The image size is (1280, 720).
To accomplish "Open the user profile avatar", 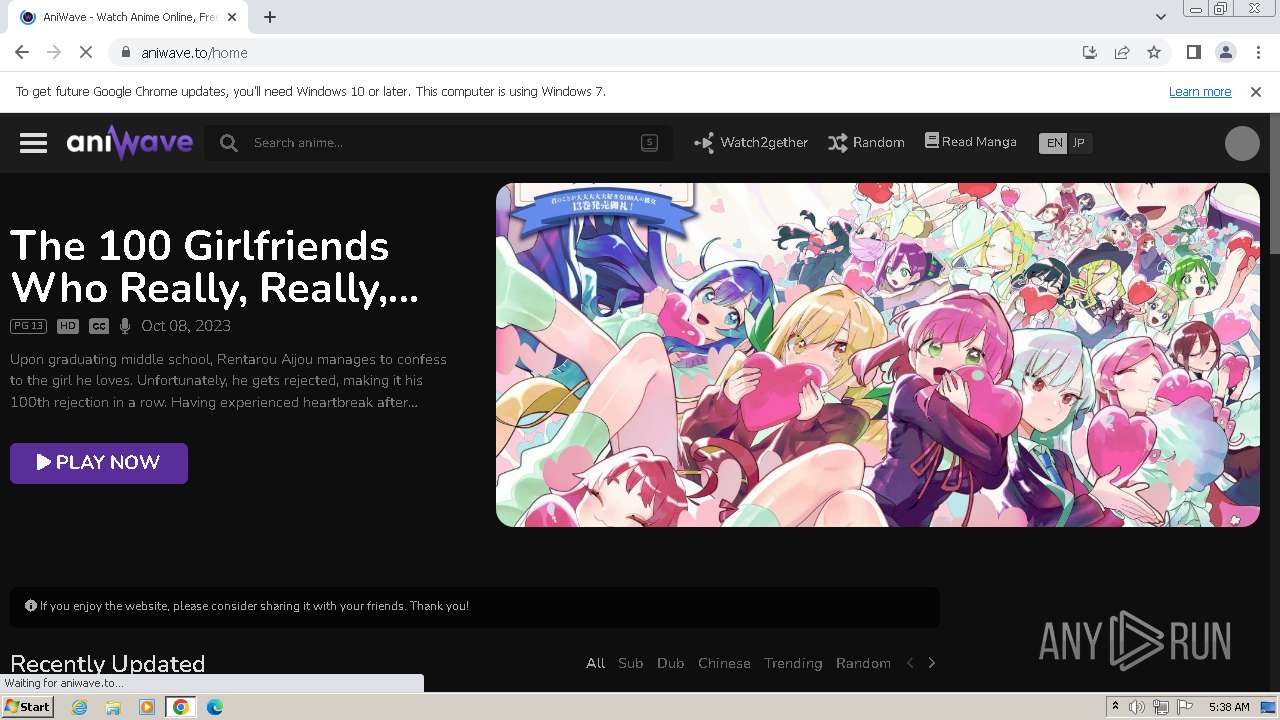I will [1242, 143].
